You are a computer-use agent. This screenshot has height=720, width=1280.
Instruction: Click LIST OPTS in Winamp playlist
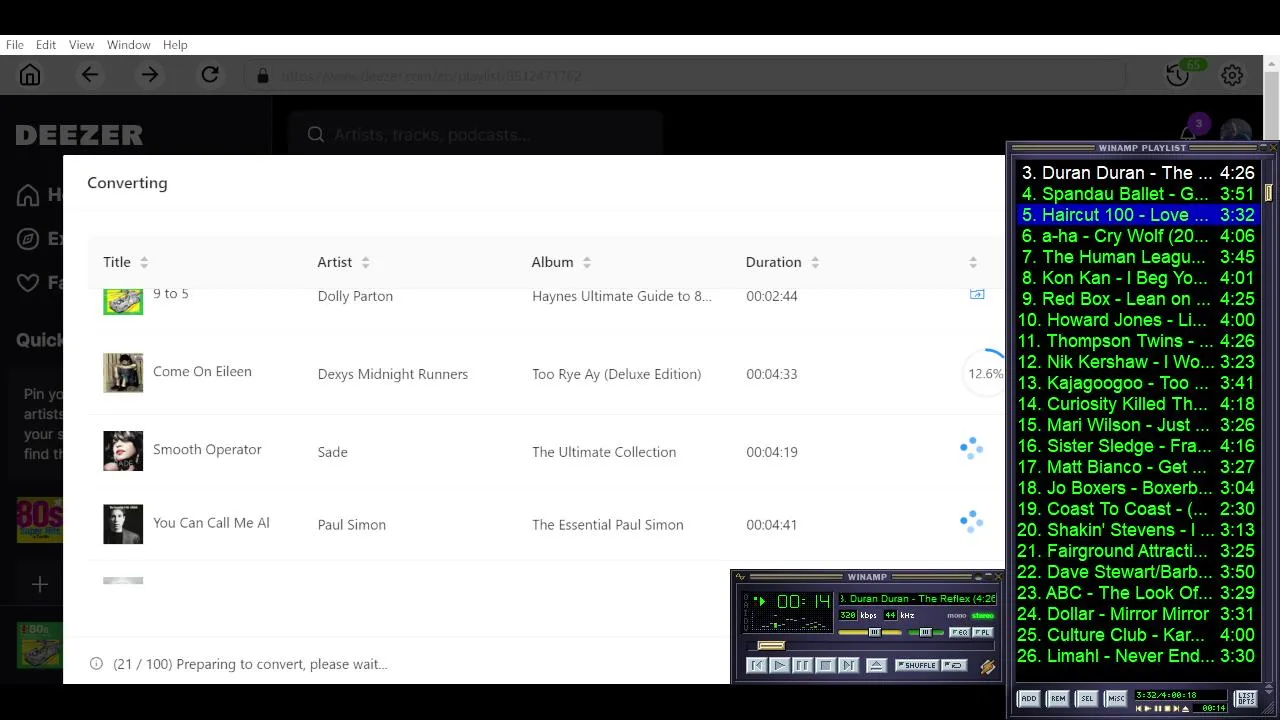[x=1246, y=698]
